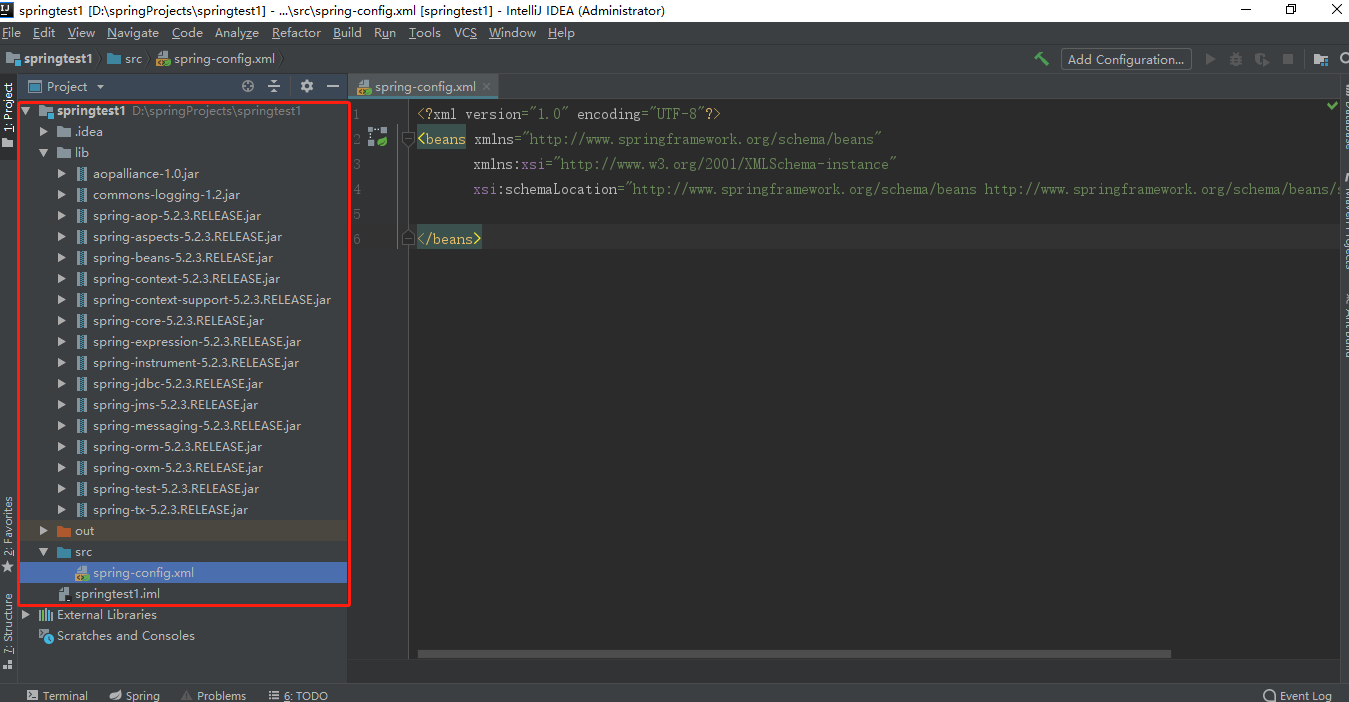Toggle the 1: Project side tool button
The width and height of the screenshot is (1349, 702).
click(8, 114)
